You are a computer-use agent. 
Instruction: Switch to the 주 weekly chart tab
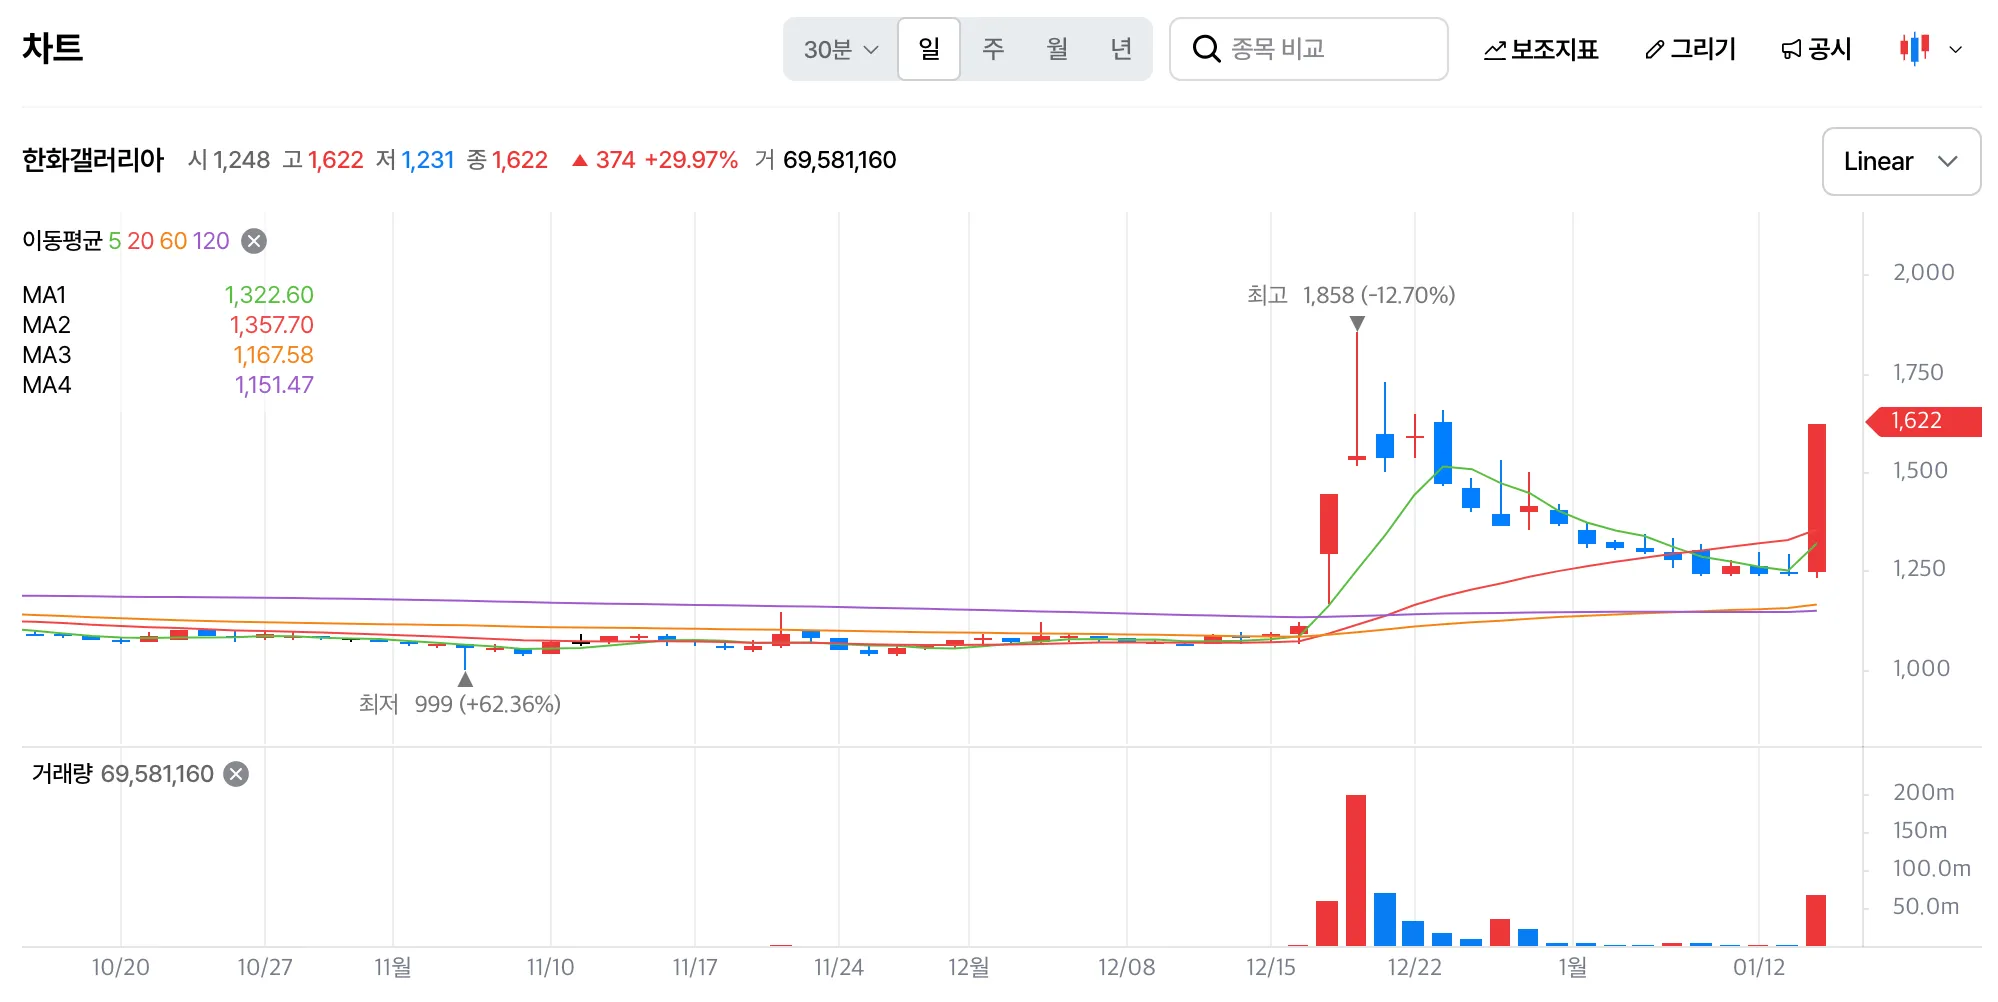993,48
